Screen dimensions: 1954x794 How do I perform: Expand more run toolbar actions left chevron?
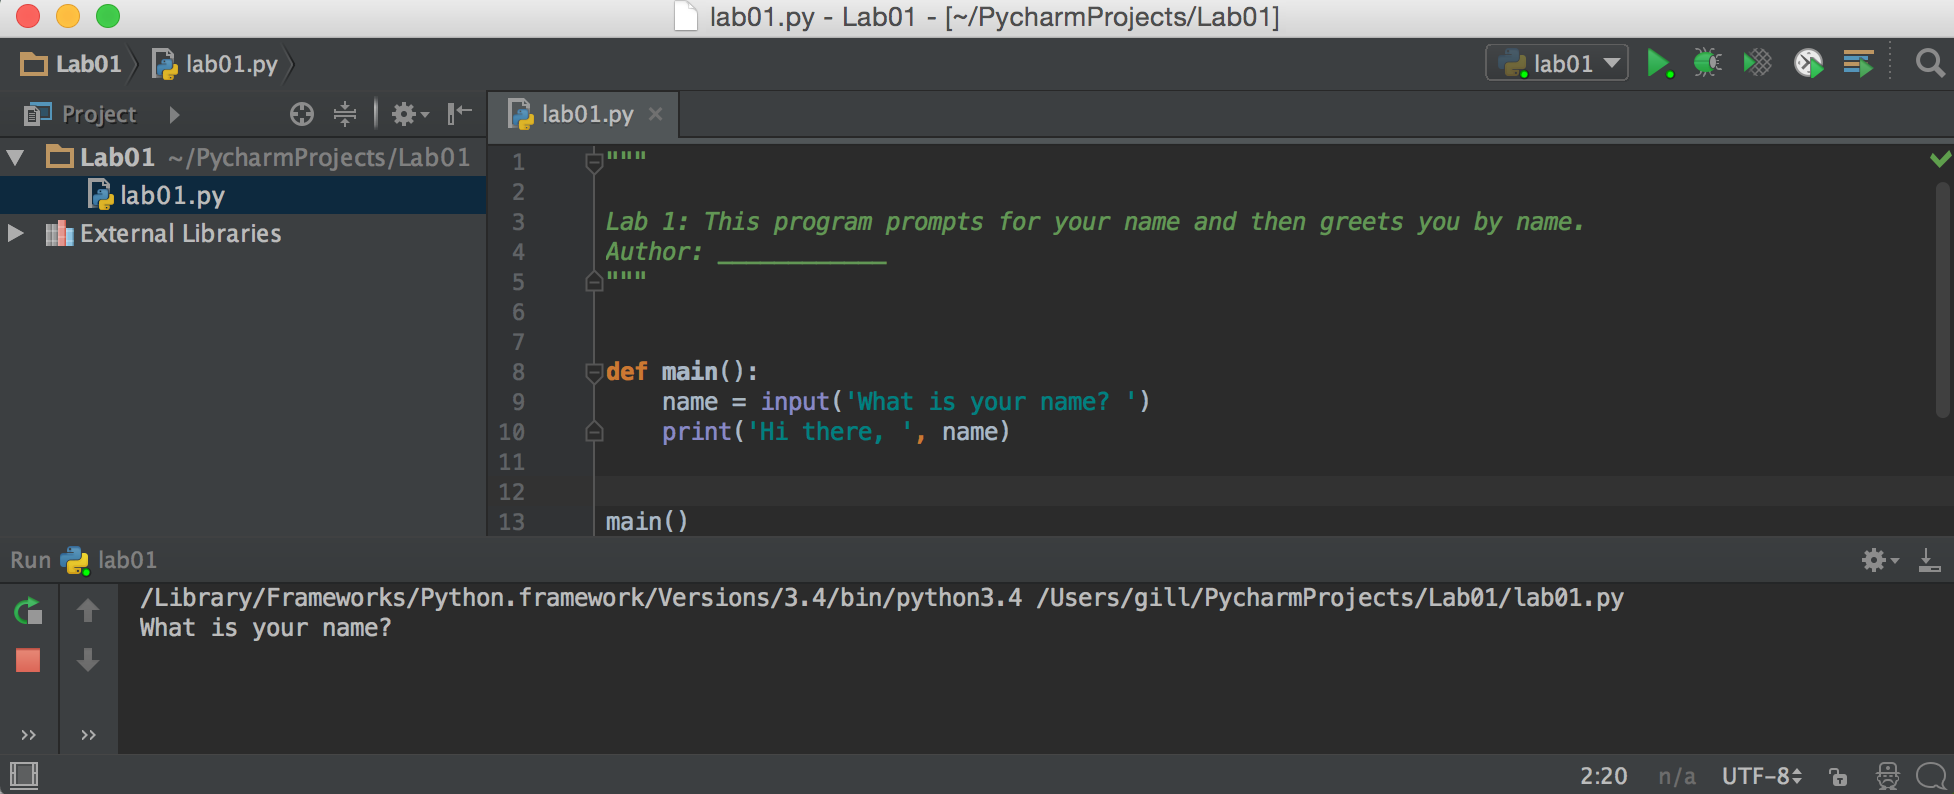(x=28, y=735)
